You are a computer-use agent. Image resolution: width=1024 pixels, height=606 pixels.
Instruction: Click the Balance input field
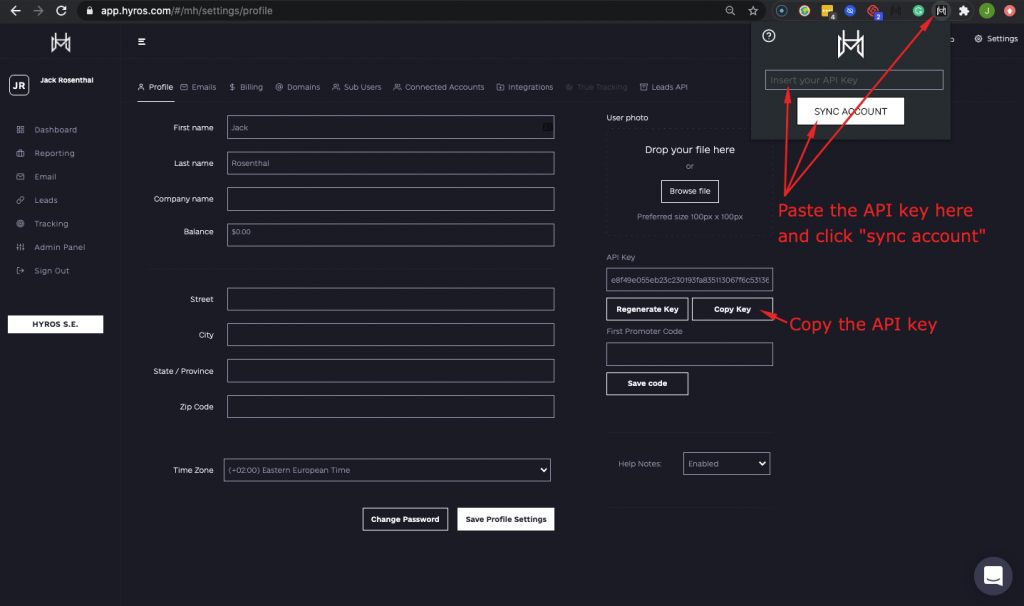click(391, 234)
